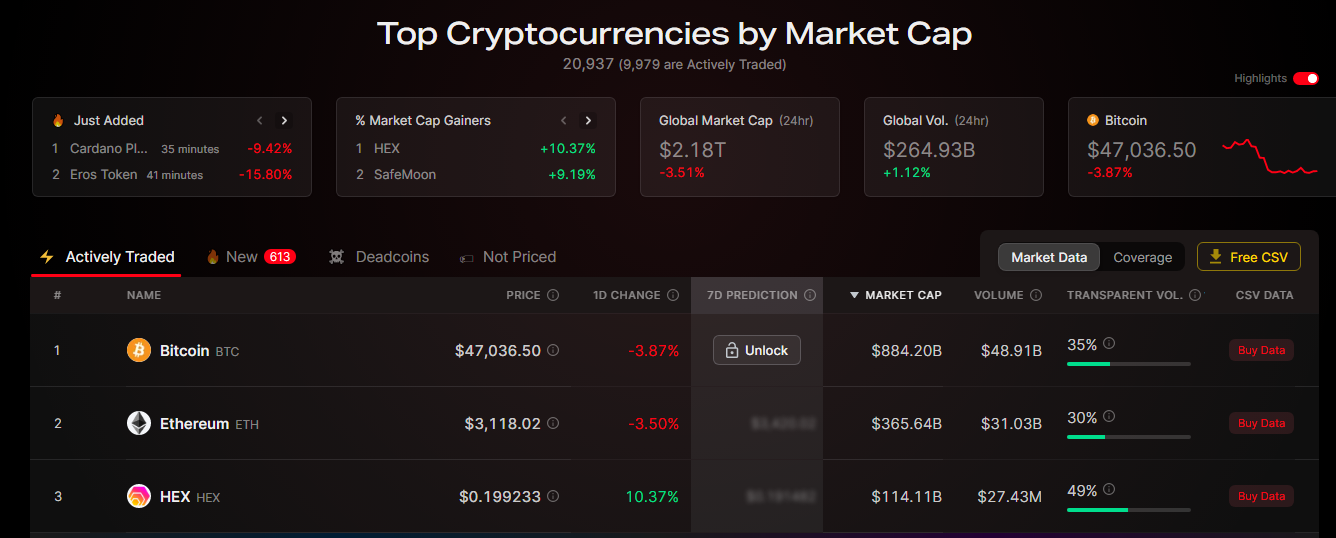Click the Bitcoin logo icon in table
1336x538 pixels.
click(x=139, y=350)
